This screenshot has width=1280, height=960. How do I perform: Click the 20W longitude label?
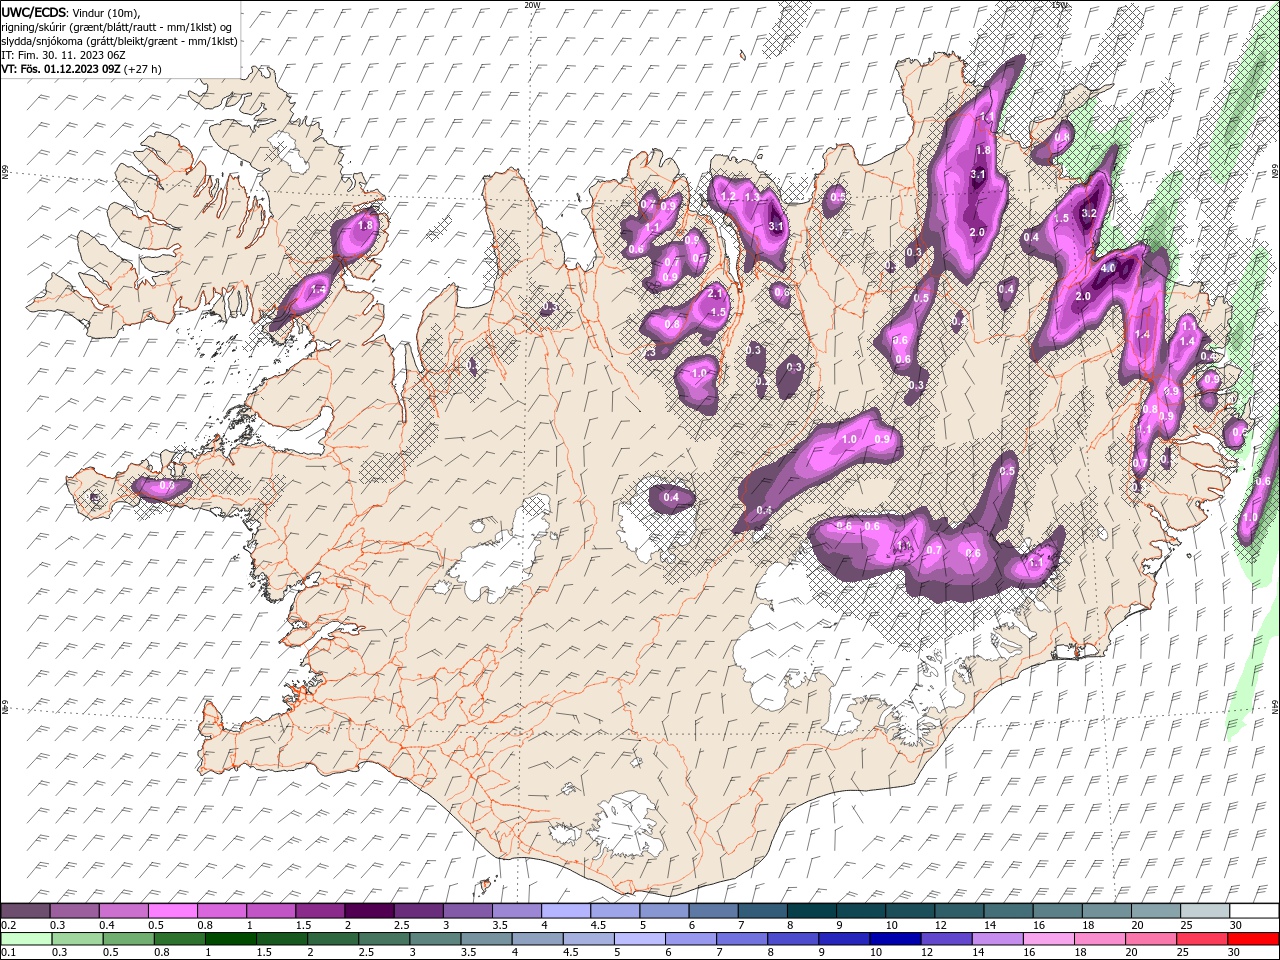[x=531, y=5]
